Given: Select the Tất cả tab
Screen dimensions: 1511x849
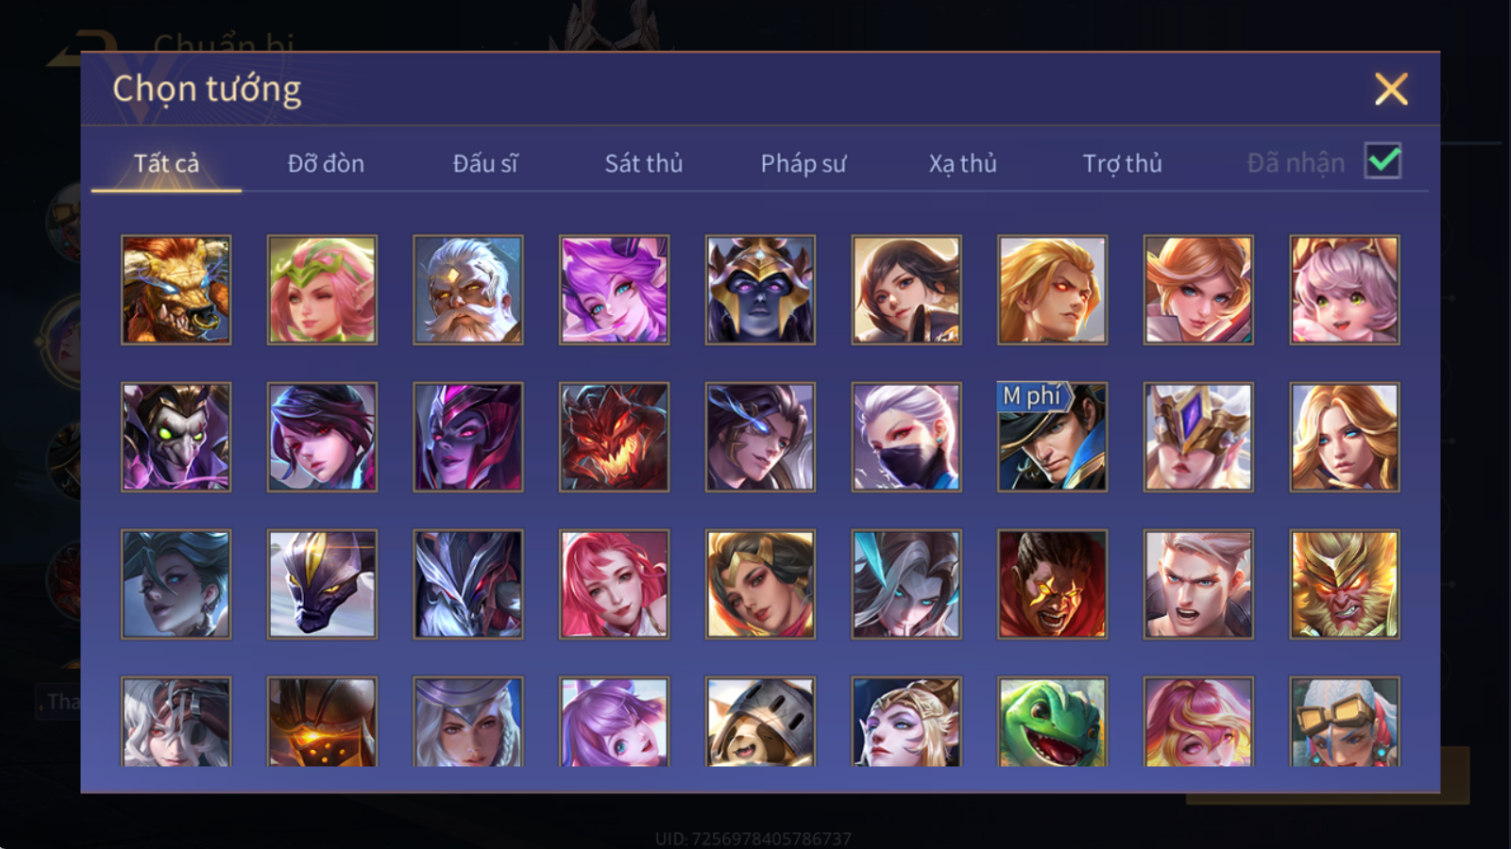Looking at the screenshot, I should click(x=166, y=163).
